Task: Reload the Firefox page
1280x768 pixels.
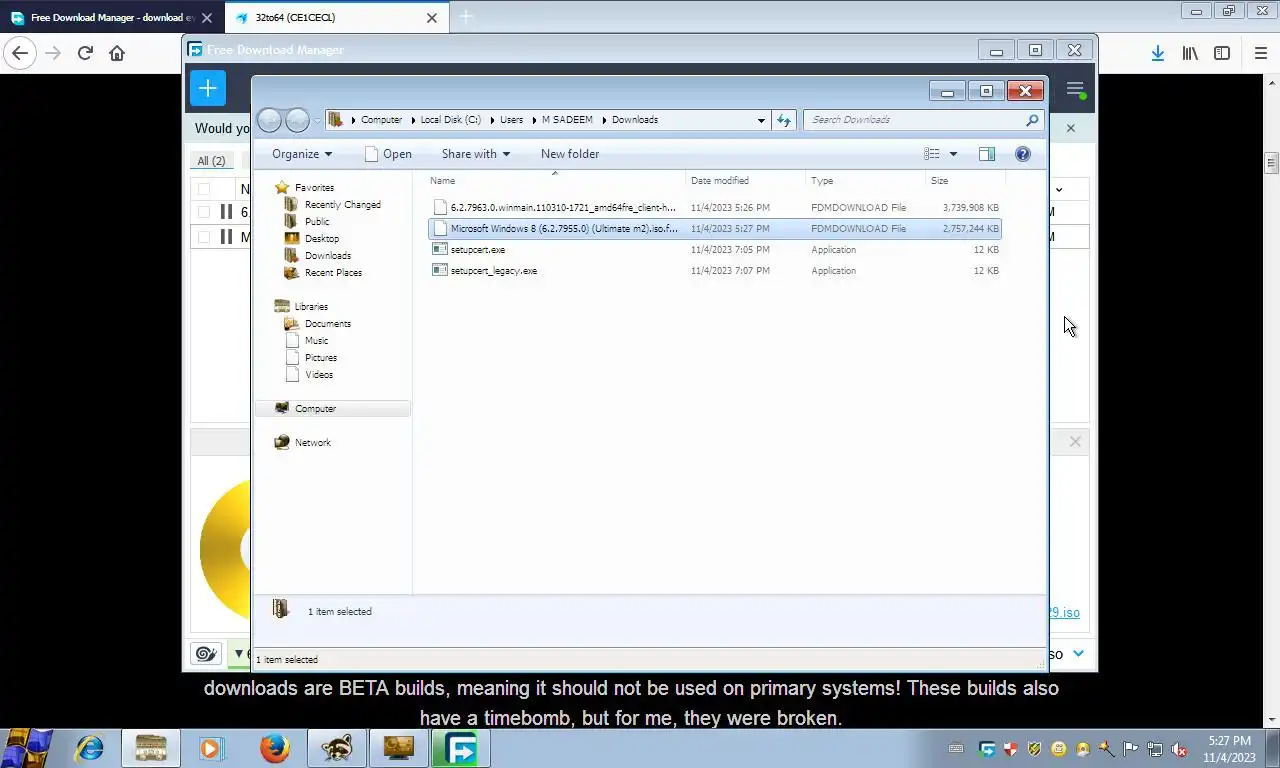Action: coord(85,53)
